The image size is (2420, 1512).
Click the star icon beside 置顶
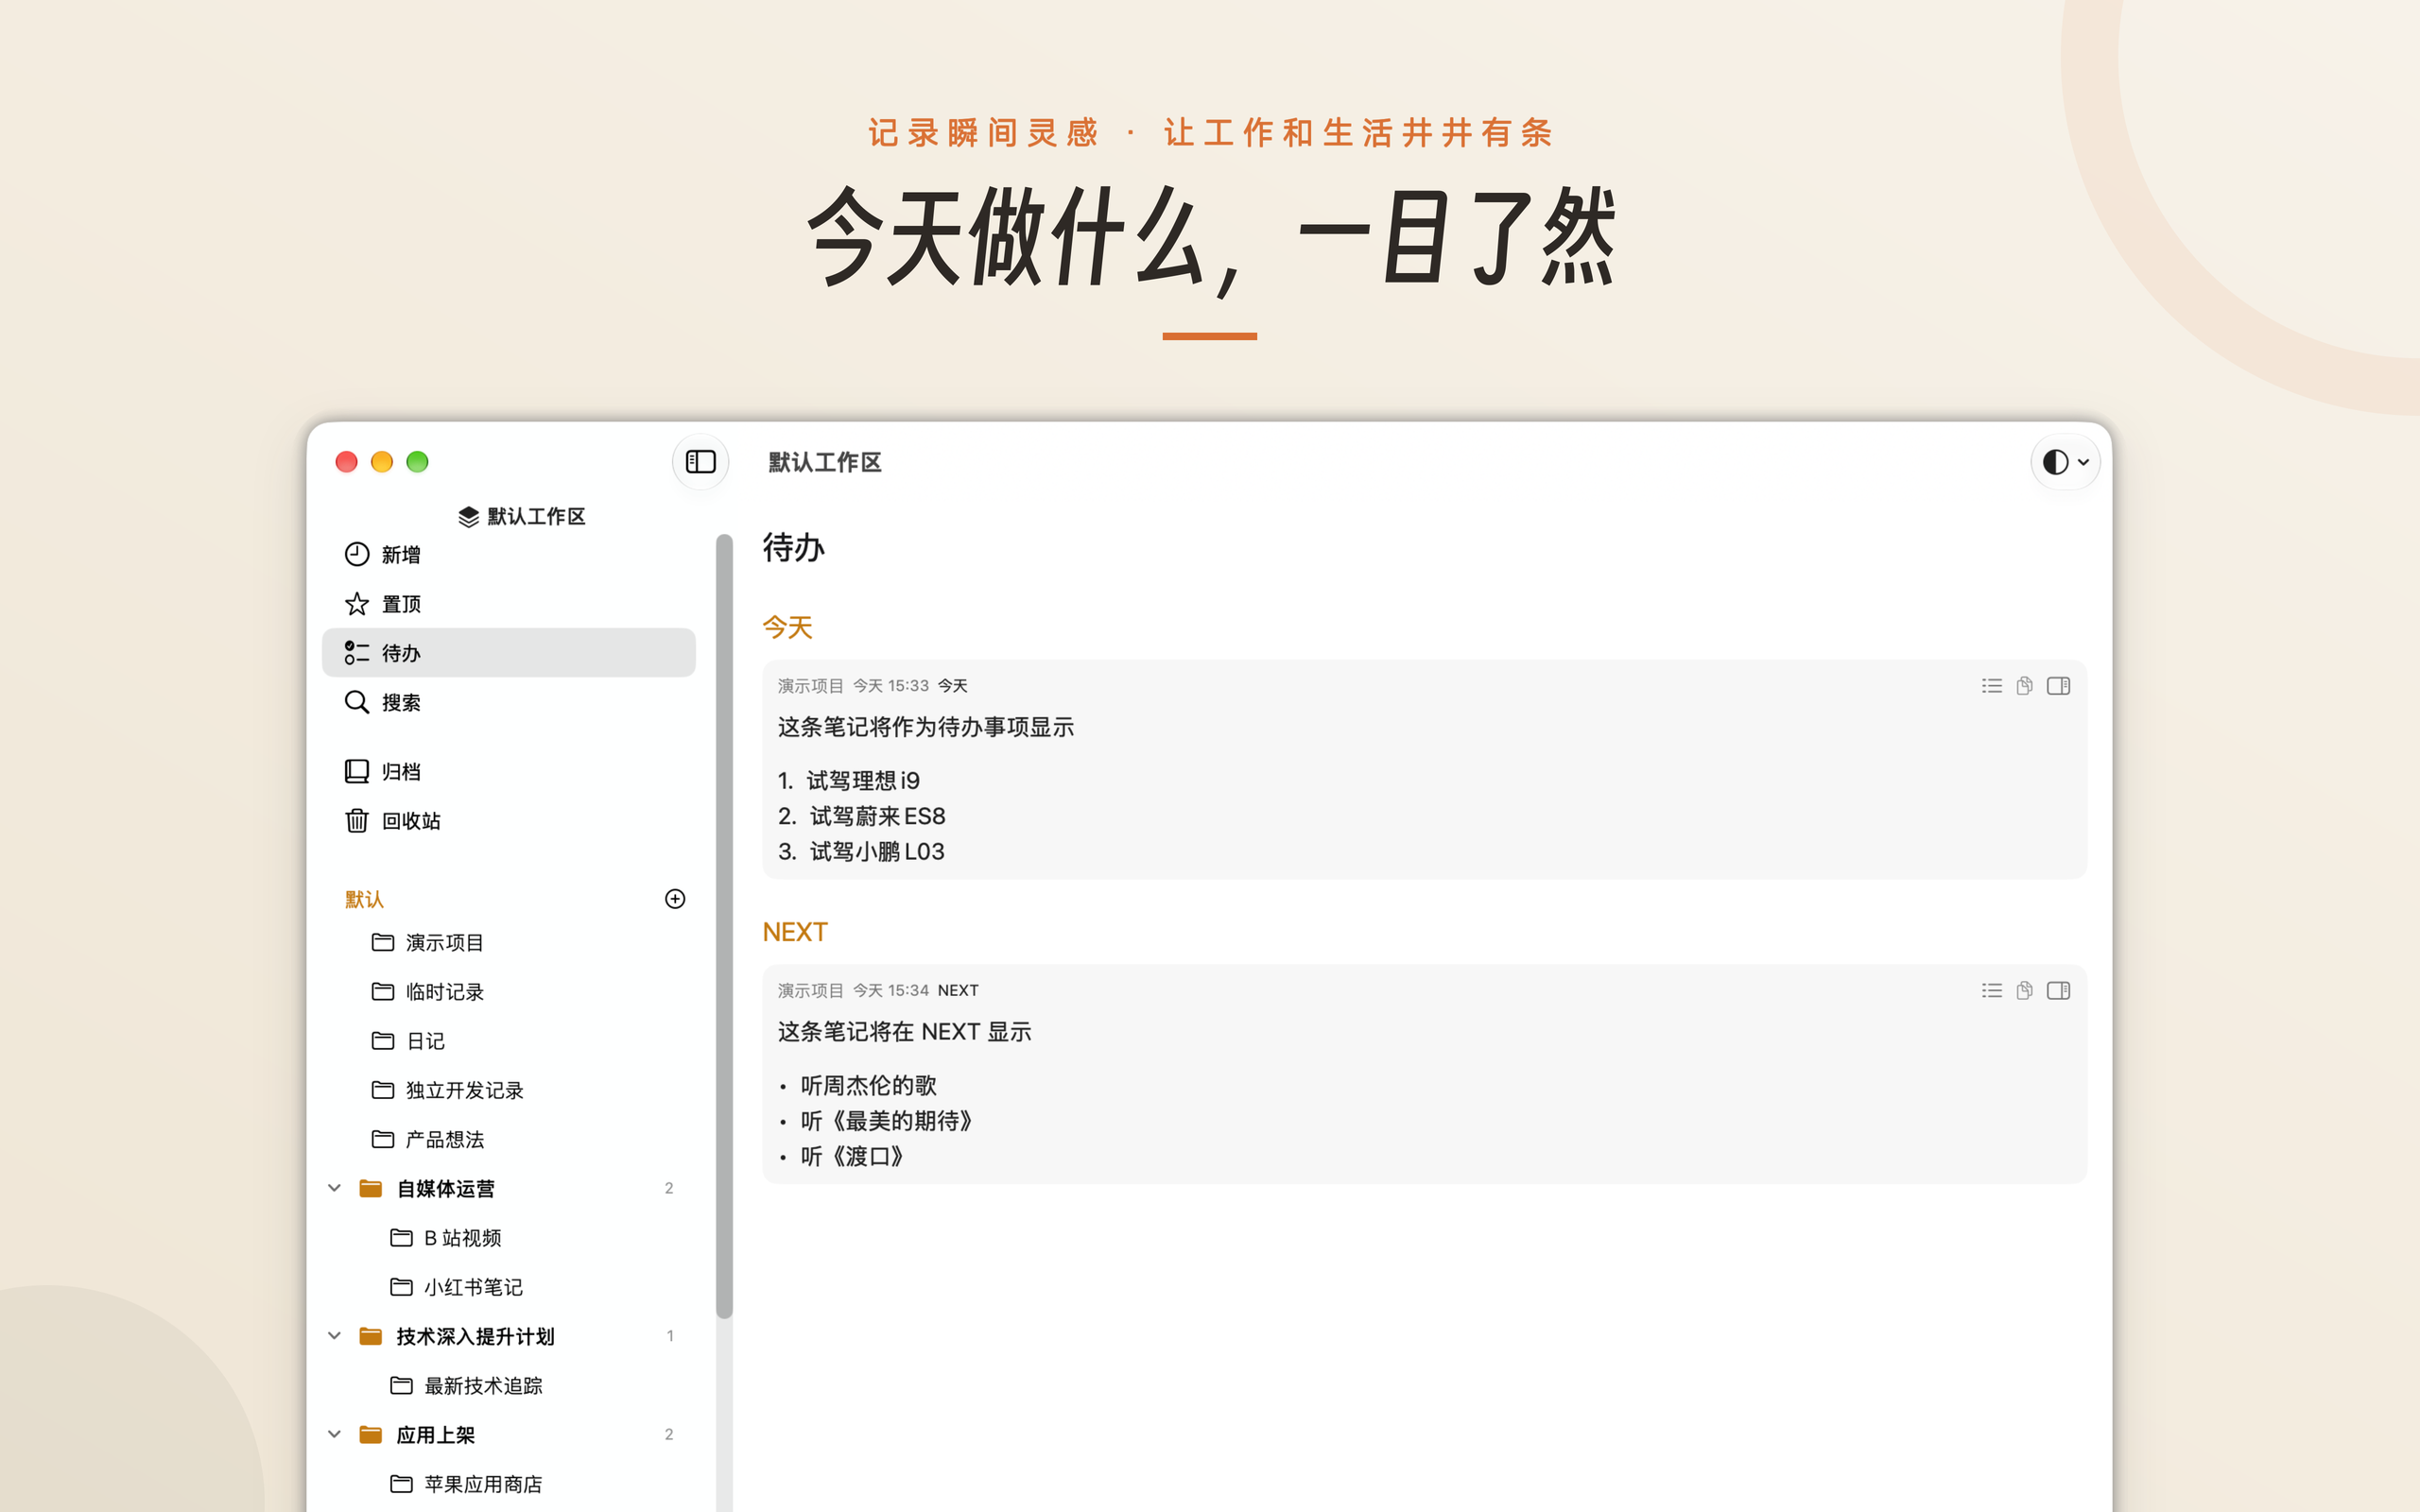pos(357,604)
